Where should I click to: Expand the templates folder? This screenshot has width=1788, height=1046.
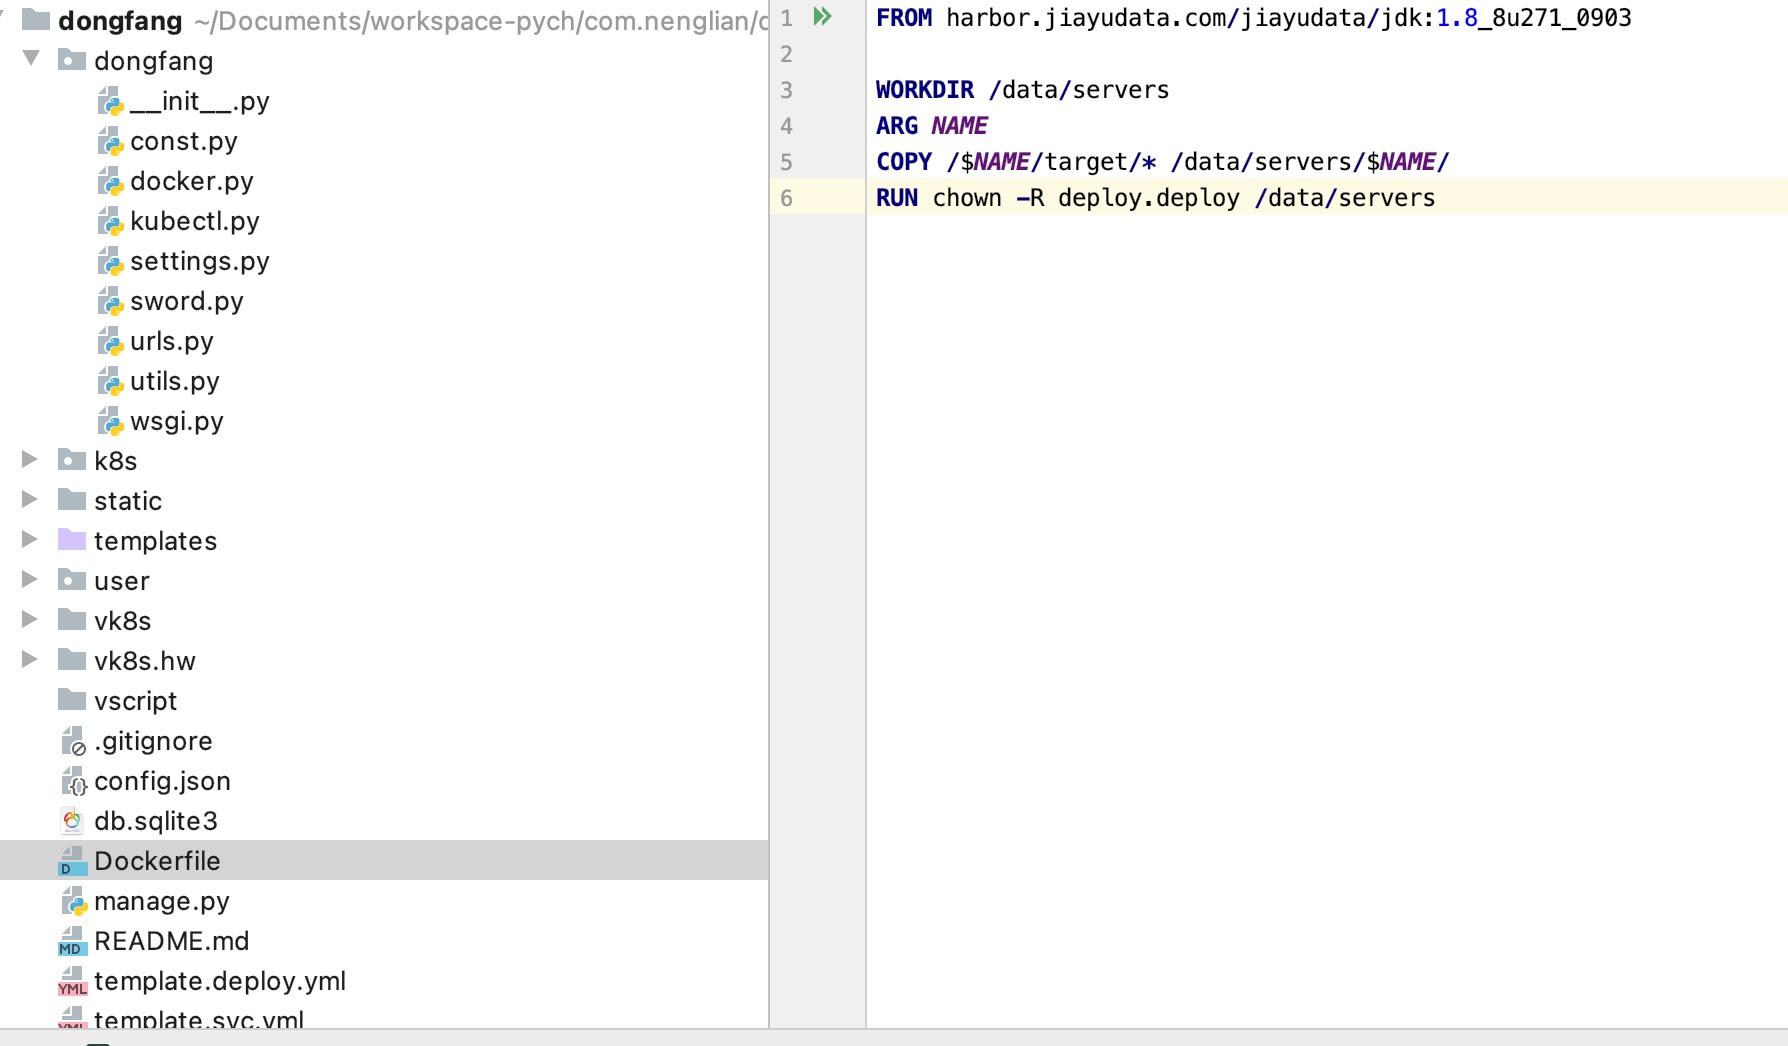30,539
